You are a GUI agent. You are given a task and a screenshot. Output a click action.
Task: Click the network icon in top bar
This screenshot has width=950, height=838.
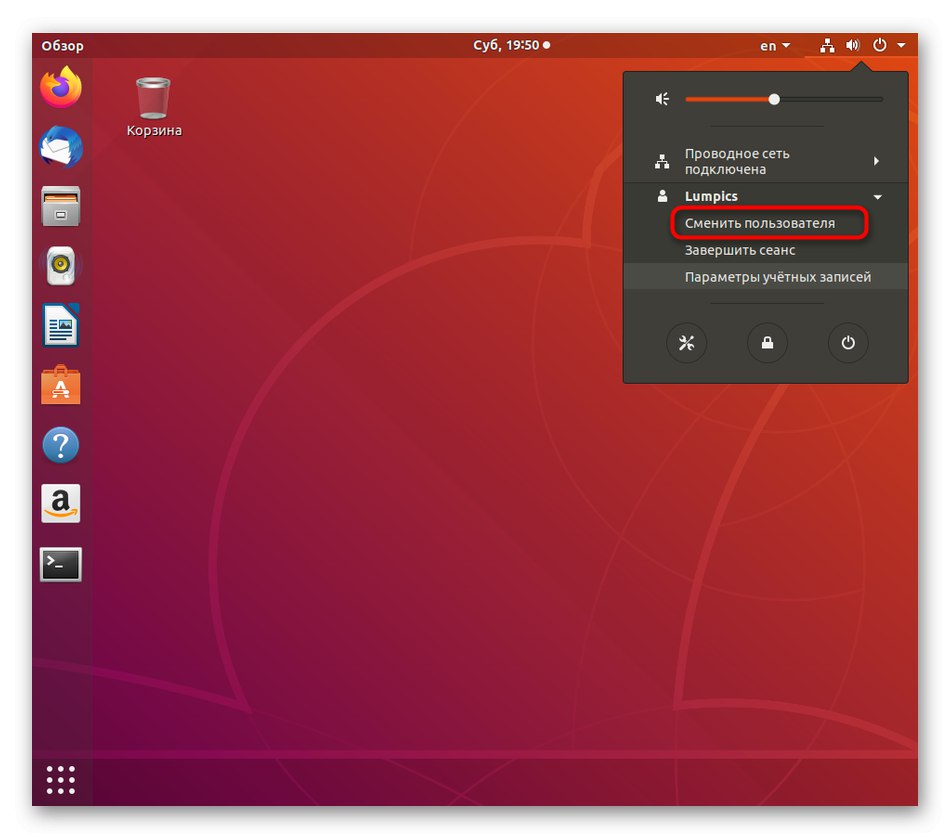[827, 45]
